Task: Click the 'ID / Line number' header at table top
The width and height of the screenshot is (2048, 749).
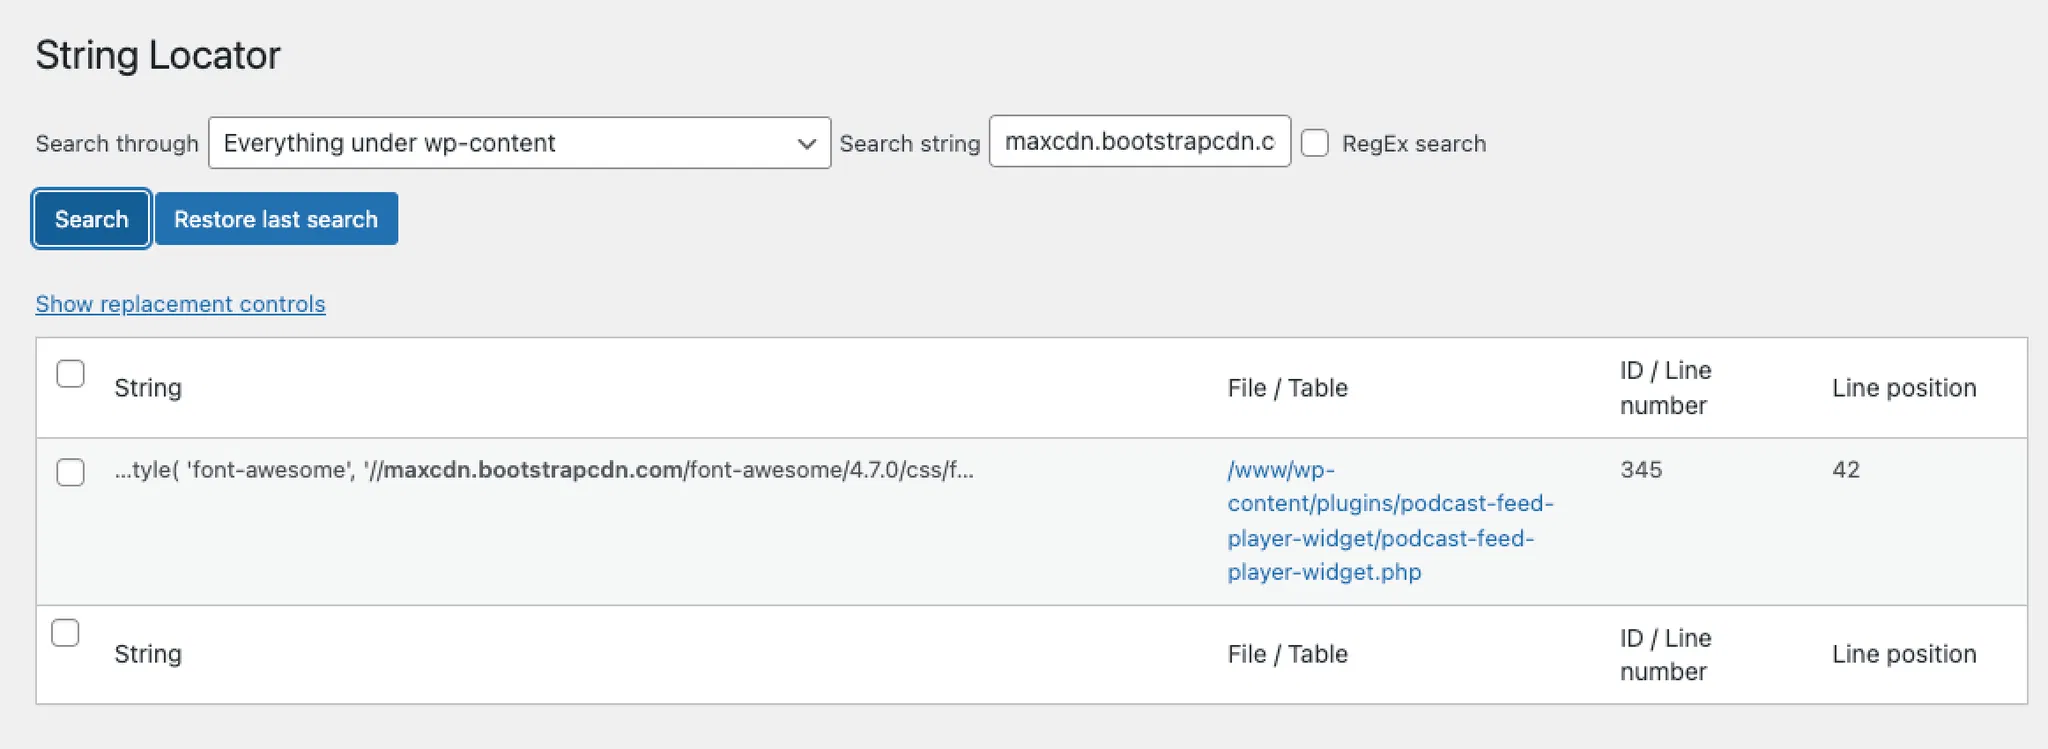Action: pos(1665,388)
